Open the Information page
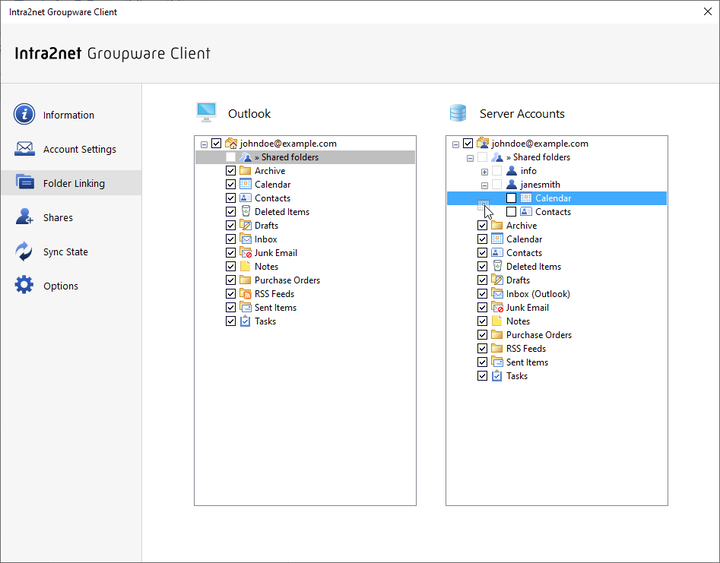 (x=71, y=114)
